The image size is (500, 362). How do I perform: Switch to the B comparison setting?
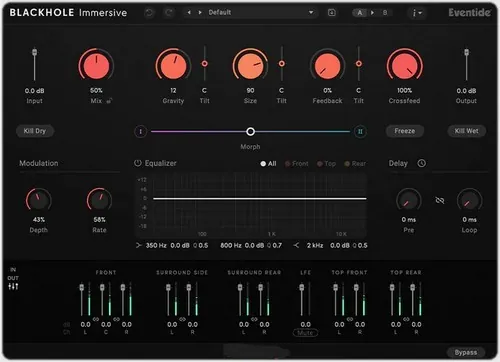[385, 13]
